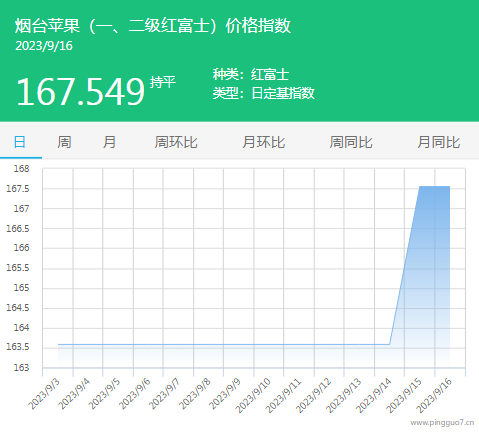Screen dimensions: 479x432
Task: Click the 持平 status text
Action: point(162,82)
